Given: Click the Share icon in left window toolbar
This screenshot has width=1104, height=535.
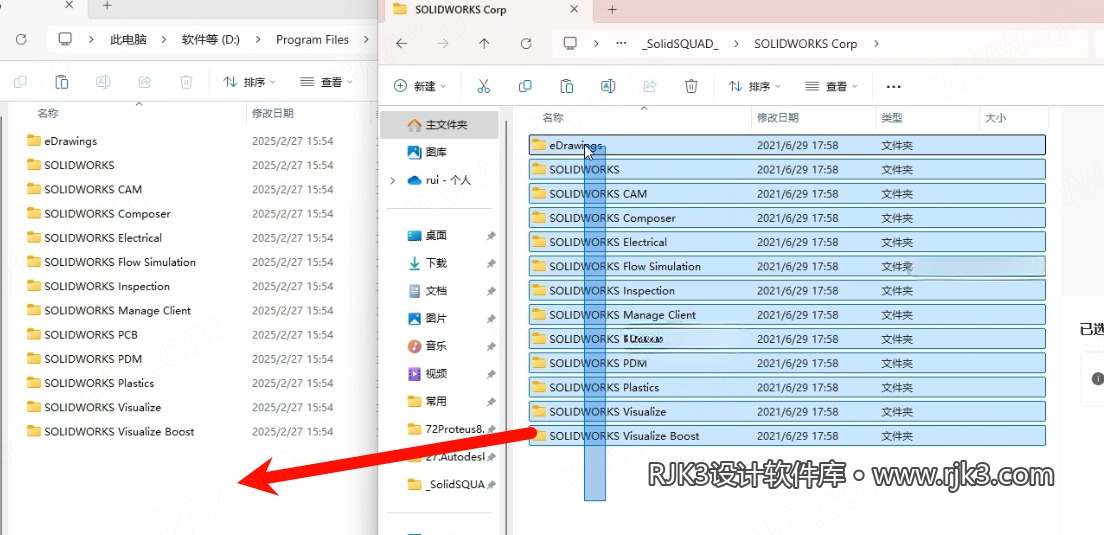Looking at the screenshot, I should [x=145, y=82].
